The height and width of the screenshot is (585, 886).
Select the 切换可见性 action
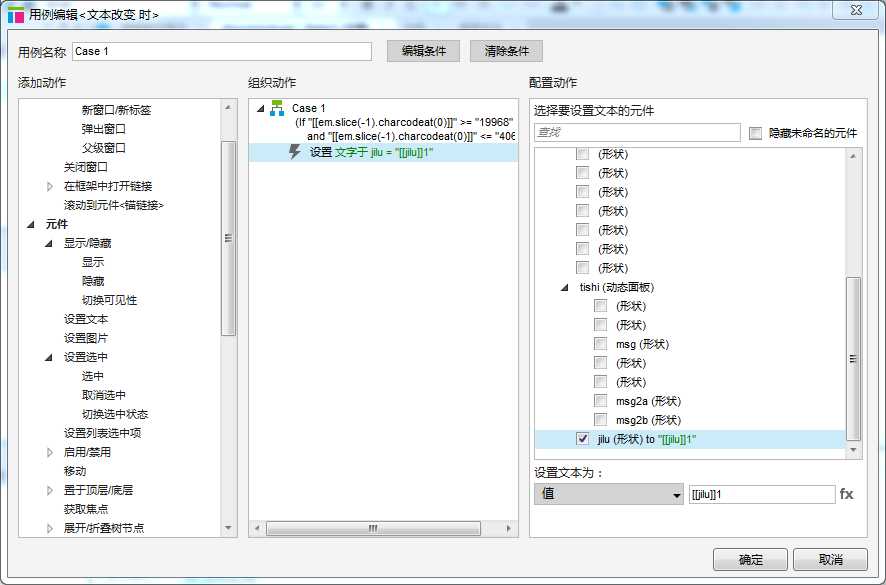(x=109, y=300)
